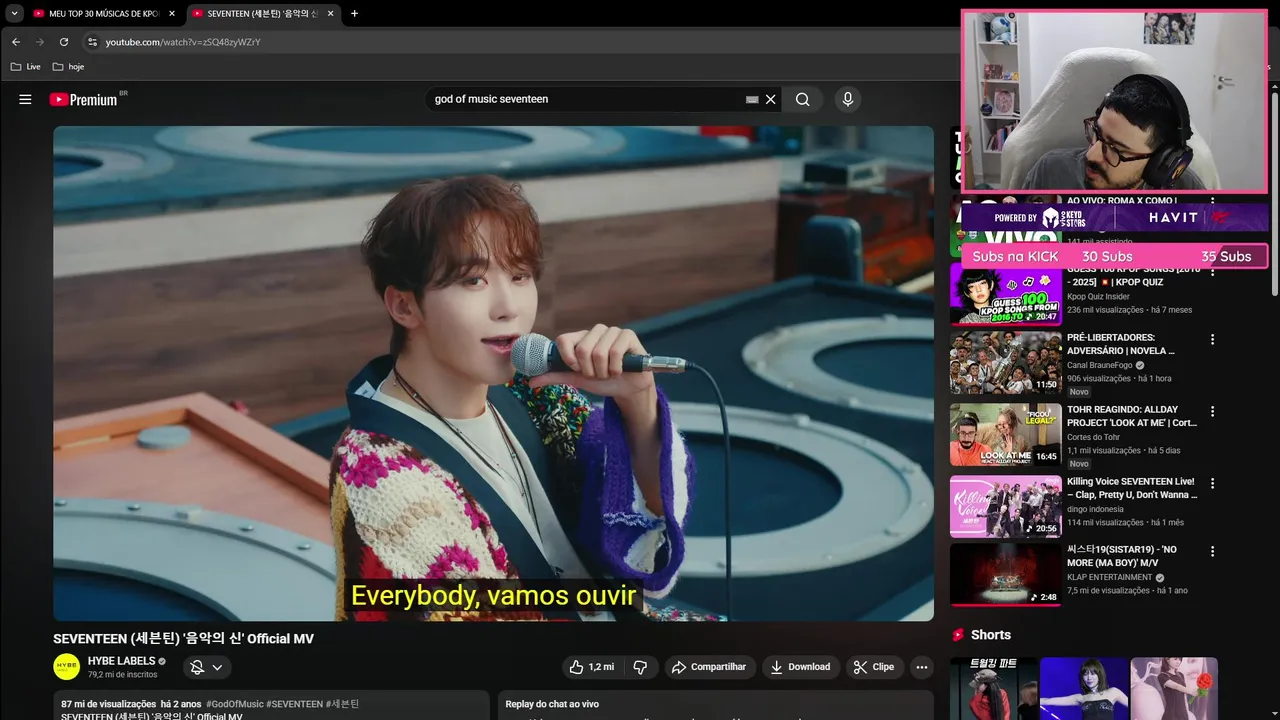This screenshot has width=1280, height=720.
Task: Create a Clipe from the video
Action: tap(874, 667)
